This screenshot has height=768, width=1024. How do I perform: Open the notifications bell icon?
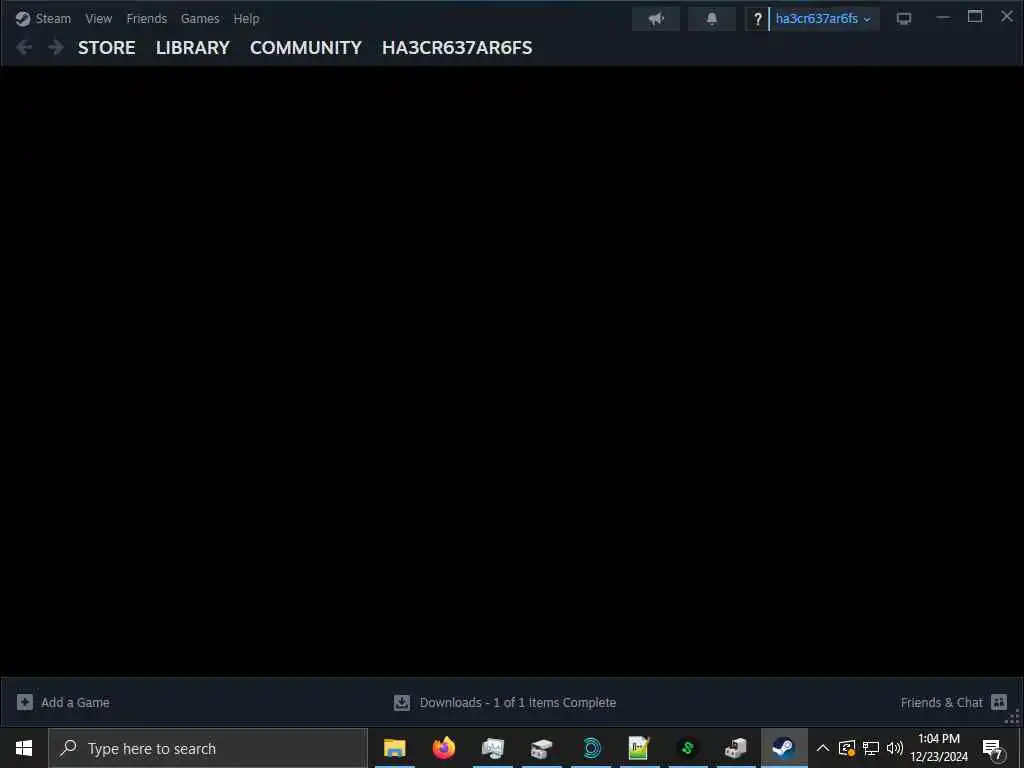[712, 19]
